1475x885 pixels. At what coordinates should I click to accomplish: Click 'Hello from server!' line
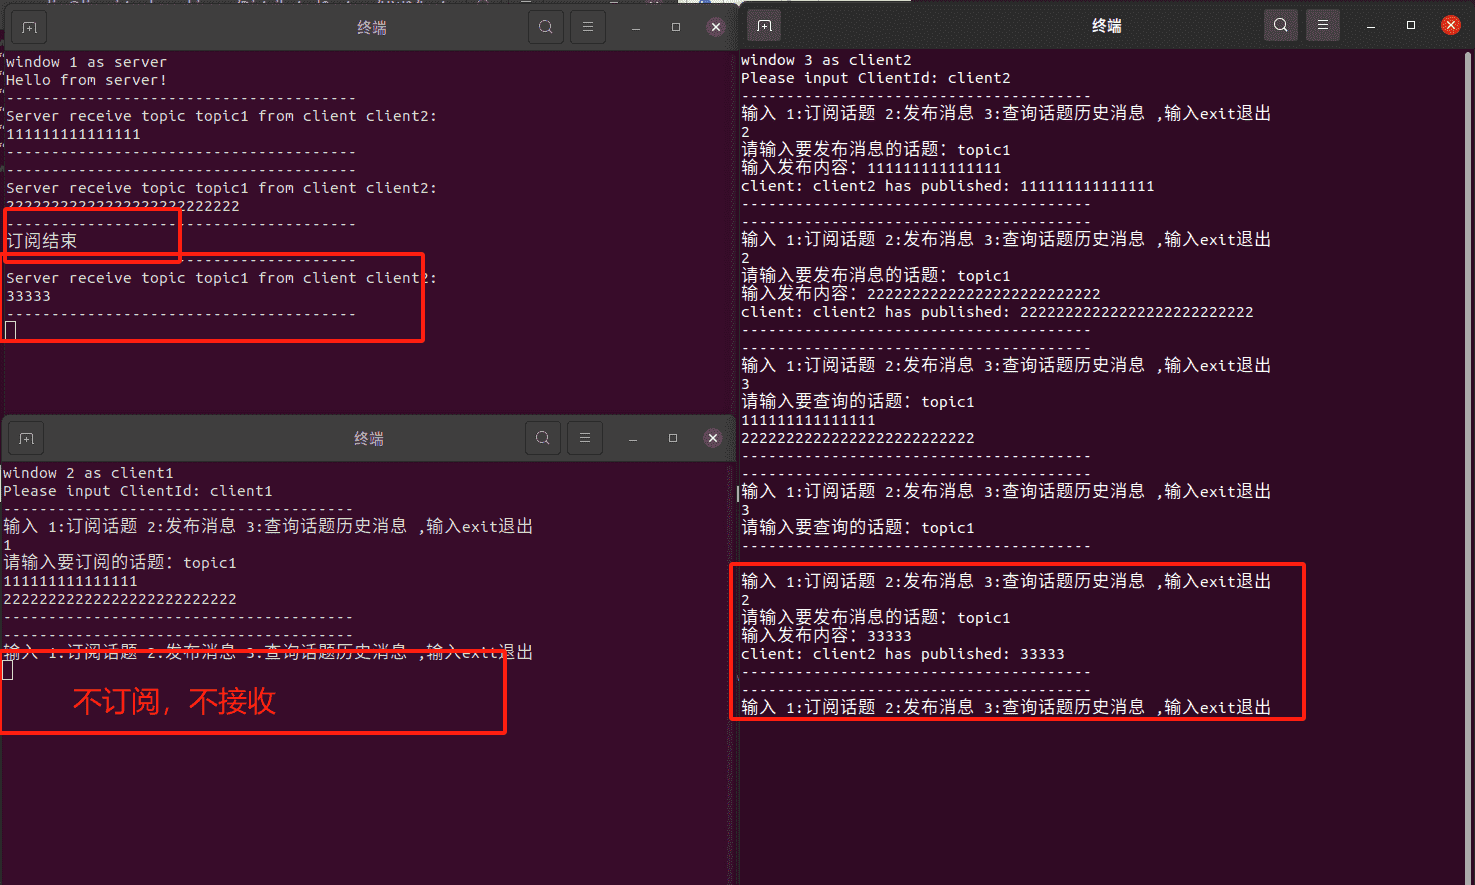(86, 80)
